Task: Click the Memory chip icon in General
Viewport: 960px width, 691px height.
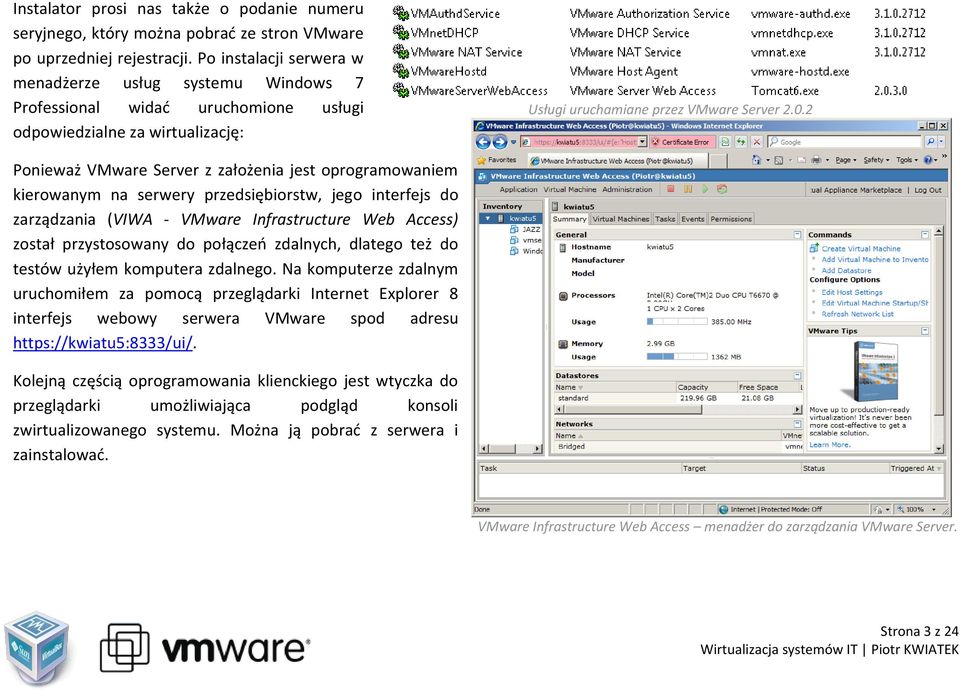Action: point(563,344)
